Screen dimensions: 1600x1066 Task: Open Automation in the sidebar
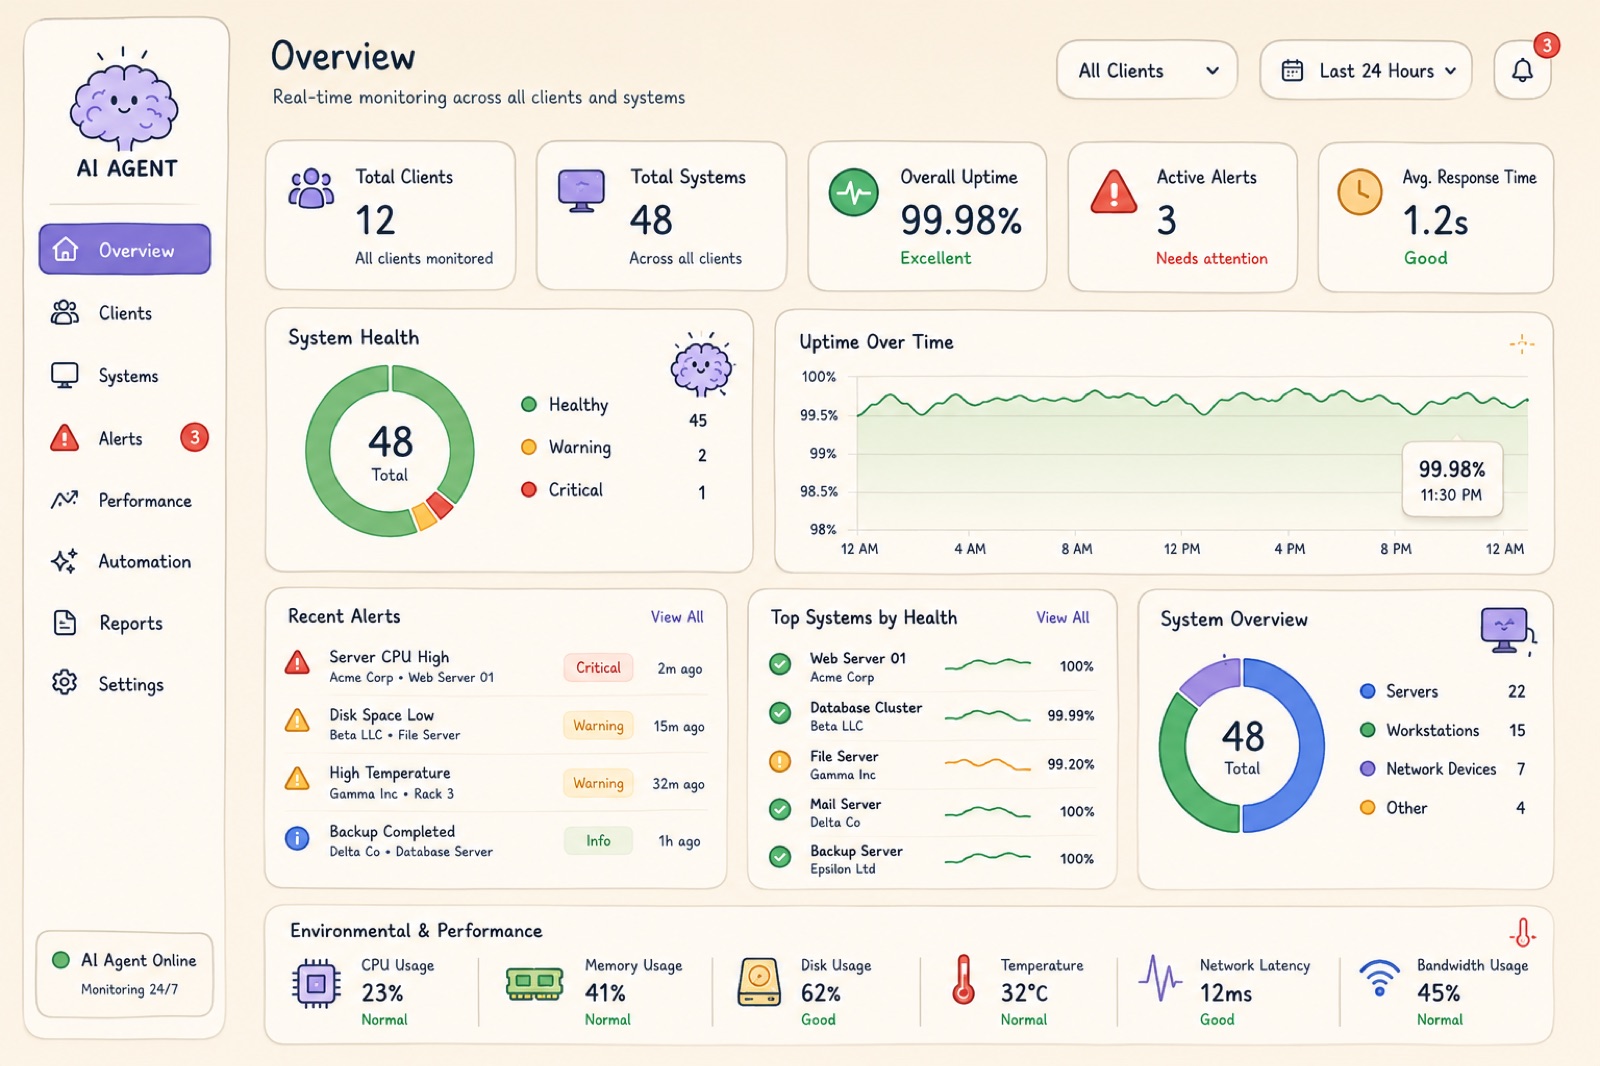125,561
